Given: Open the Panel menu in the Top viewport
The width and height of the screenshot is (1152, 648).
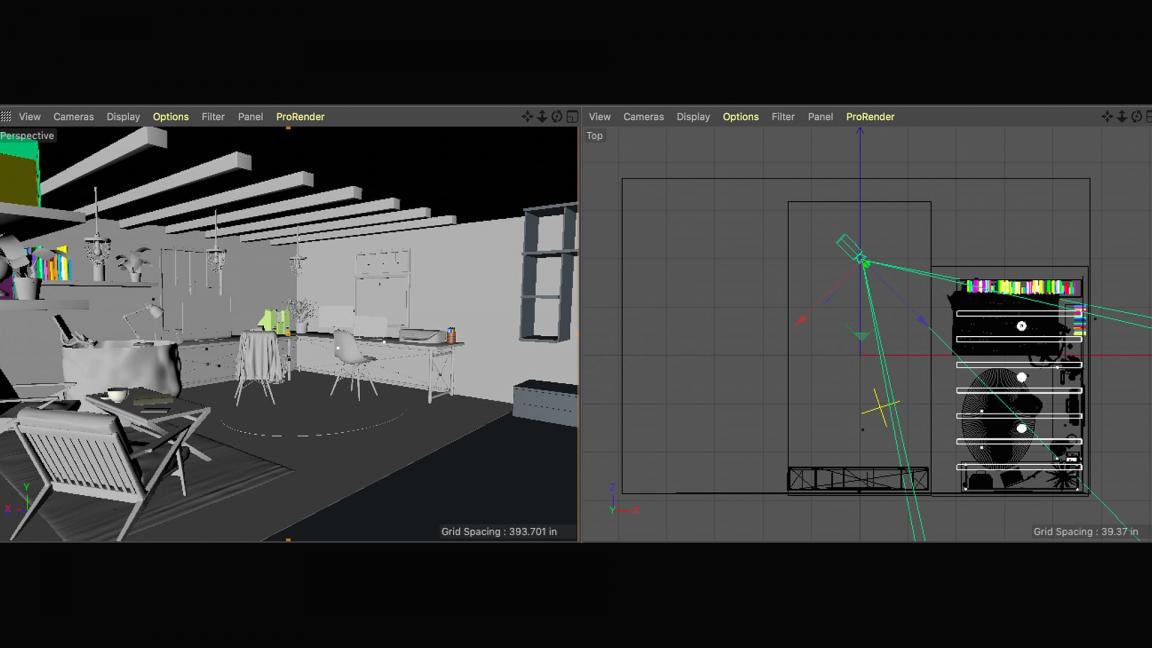Looking at the screenshot, I should [x=821, y=117].
